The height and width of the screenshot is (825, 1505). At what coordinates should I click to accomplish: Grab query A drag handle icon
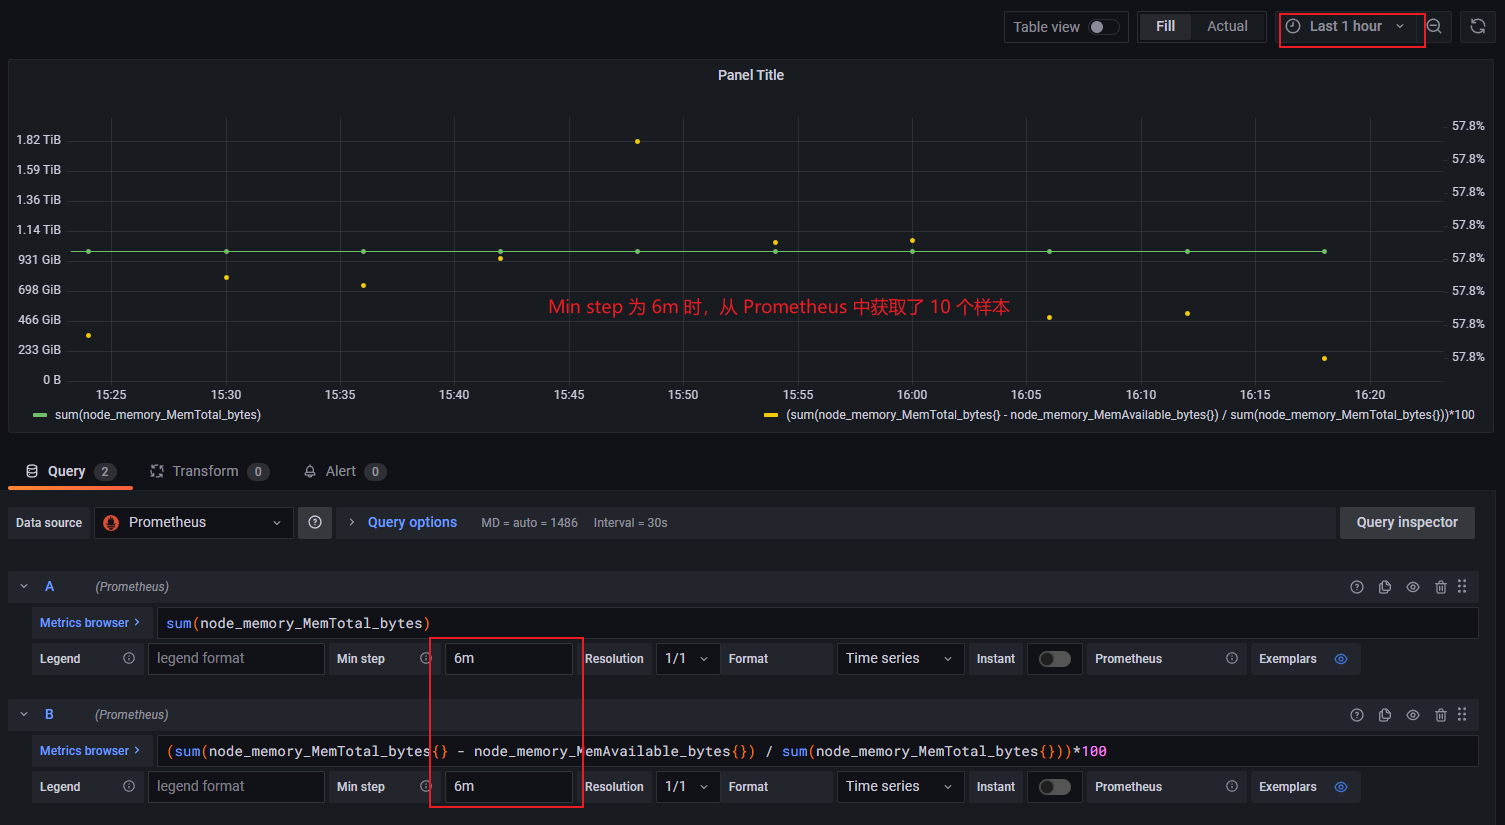[x=1462, y=586]
